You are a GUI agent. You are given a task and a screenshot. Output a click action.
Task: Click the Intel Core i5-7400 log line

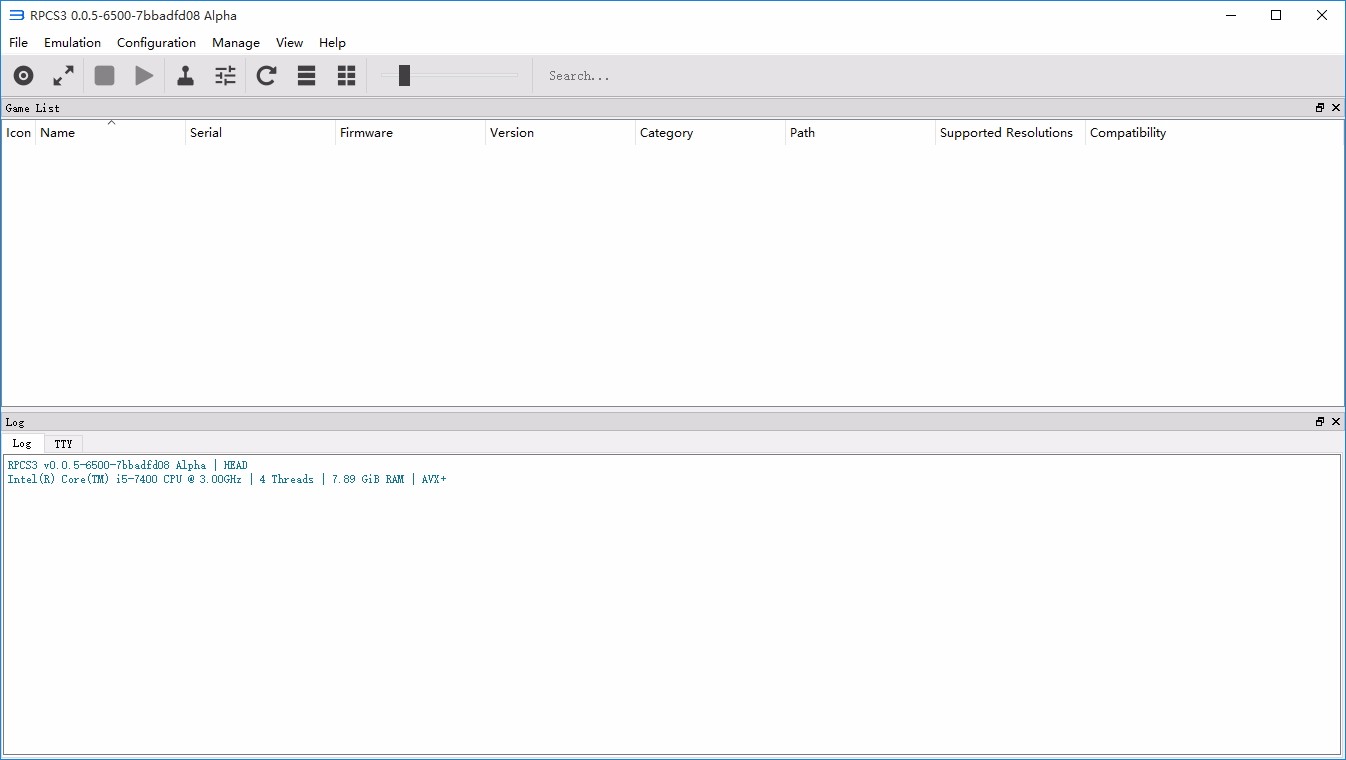coord(227,480)
